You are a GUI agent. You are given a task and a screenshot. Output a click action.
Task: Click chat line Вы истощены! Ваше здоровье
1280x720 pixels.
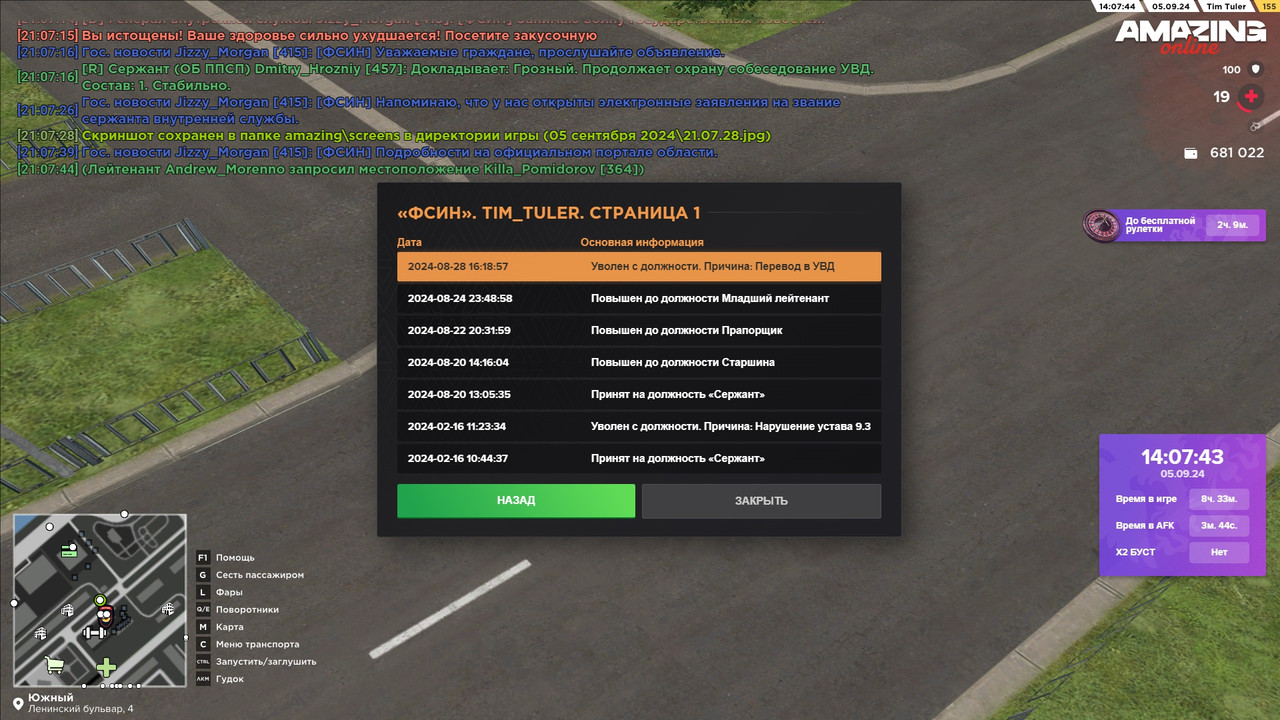307,35
